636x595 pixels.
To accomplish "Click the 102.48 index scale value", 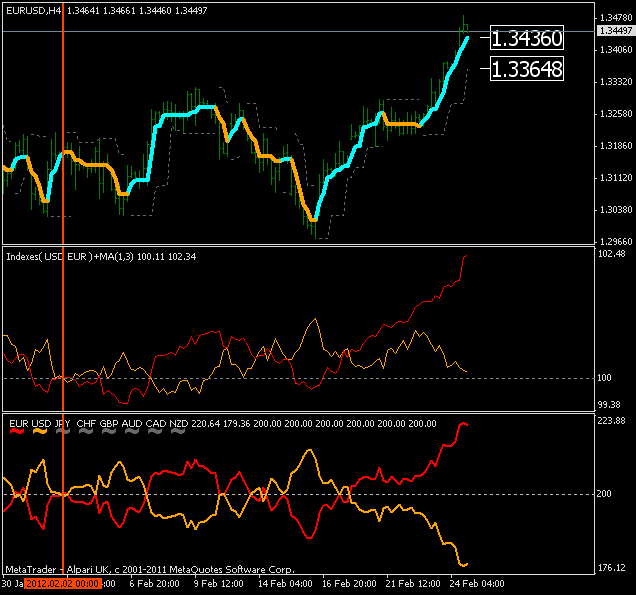I will pos(612,254).
